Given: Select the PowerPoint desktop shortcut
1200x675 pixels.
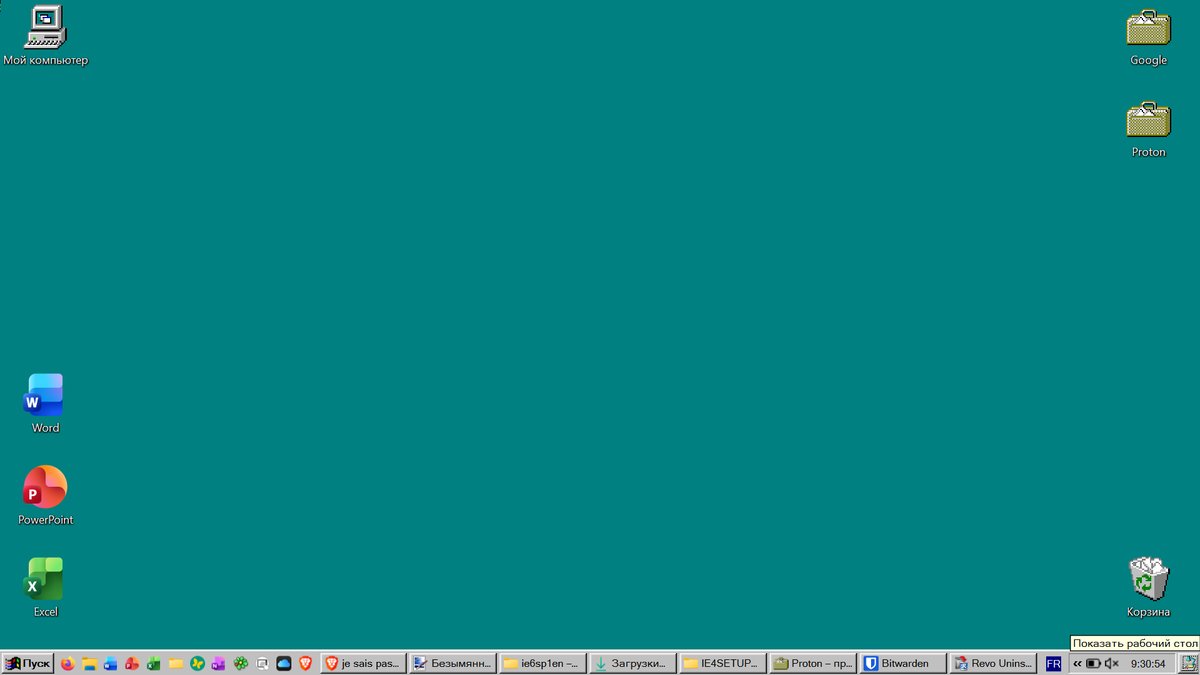Looking at the screenshot, I should pyautogui.click(x=45, y=496).
